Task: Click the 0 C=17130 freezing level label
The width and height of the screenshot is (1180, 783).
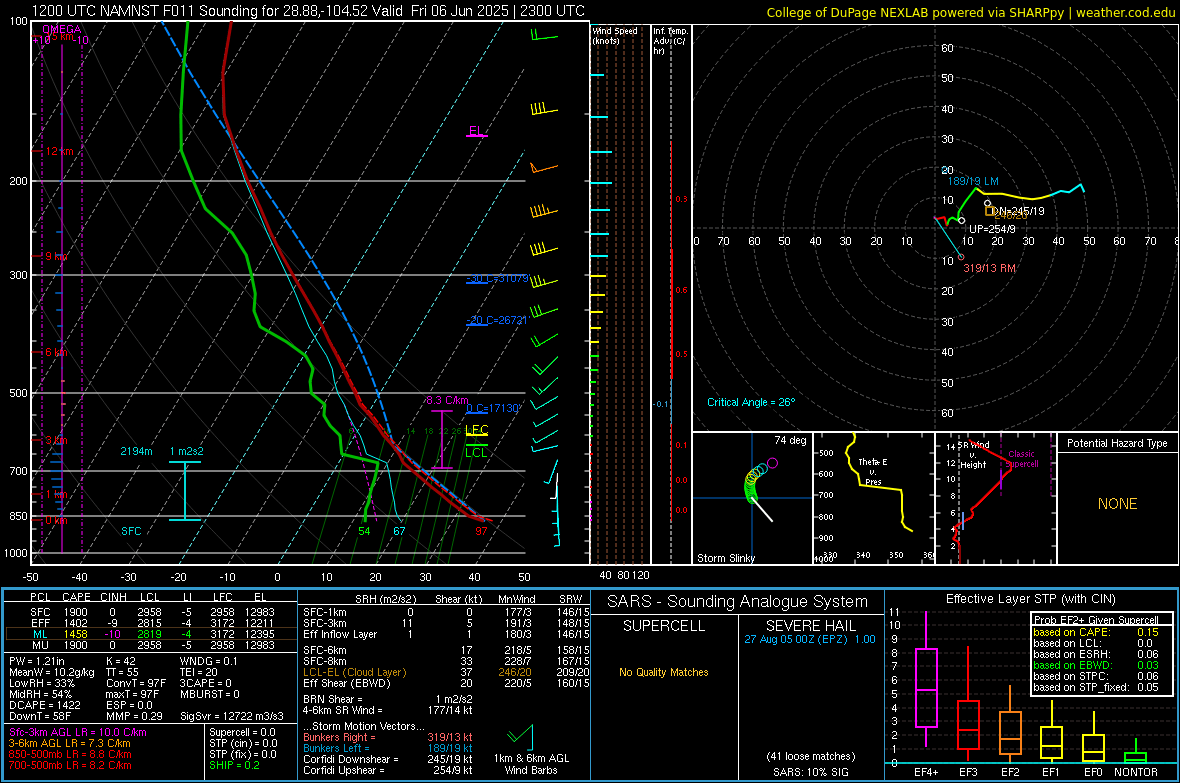Action: (493, 408)
